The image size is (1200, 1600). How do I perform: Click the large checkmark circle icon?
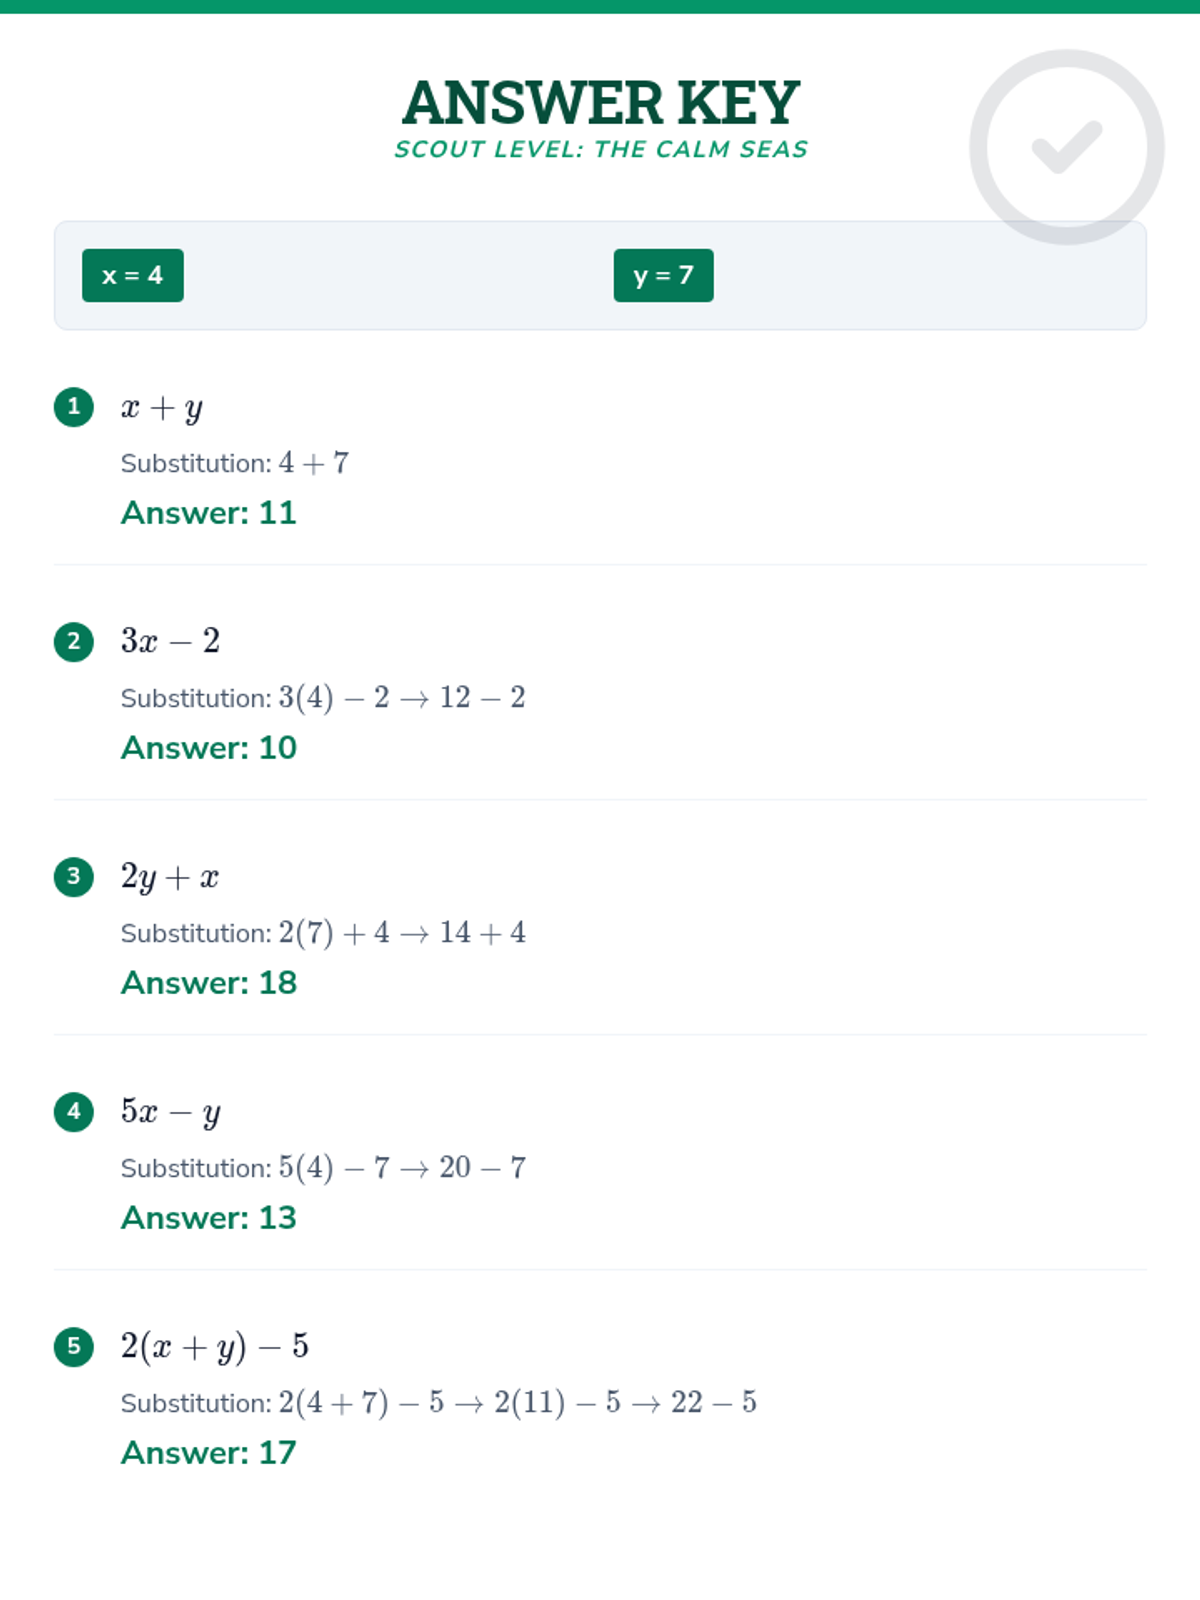coord(1067,147)
